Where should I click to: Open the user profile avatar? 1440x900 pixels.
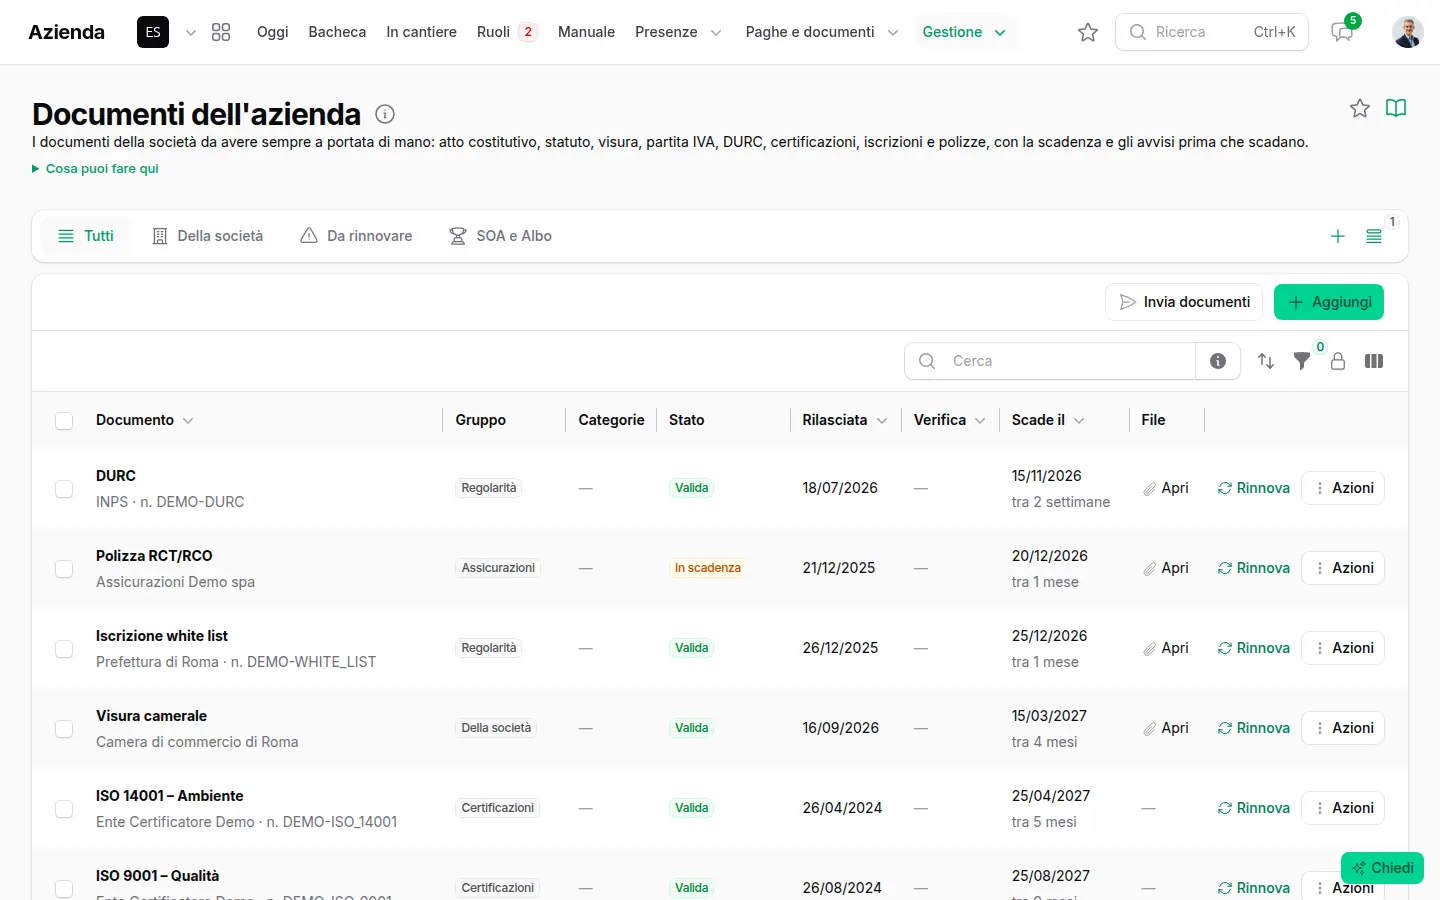point(1408,32)
